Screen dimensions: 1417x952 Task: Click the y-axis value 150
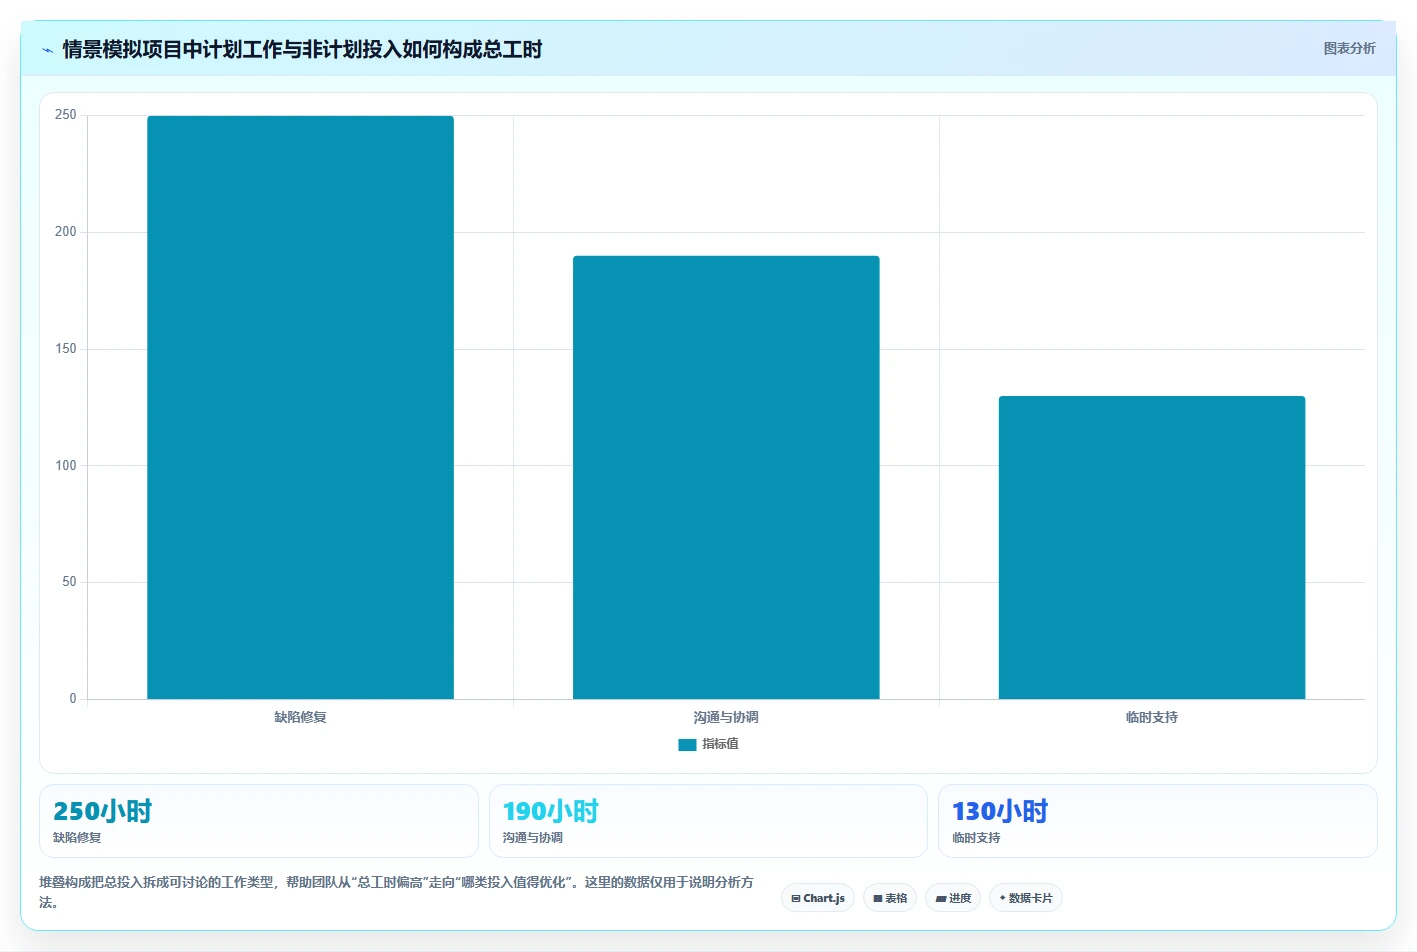(66, 349)
